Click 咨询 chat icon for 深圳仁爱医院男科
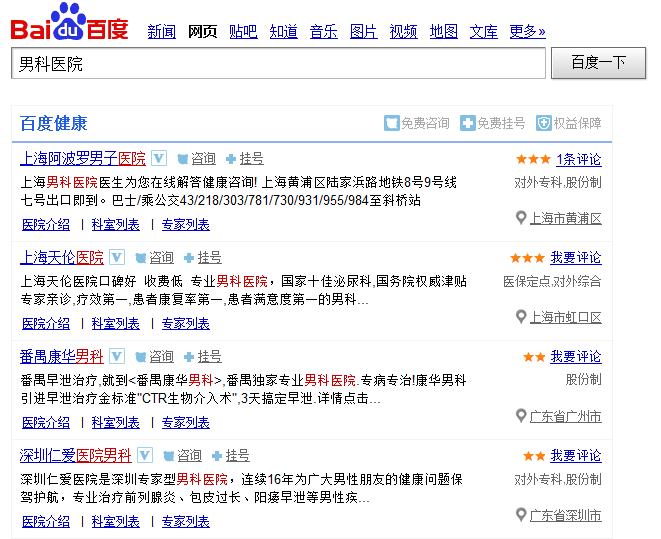The image size is (661, 539). point(169,456)
